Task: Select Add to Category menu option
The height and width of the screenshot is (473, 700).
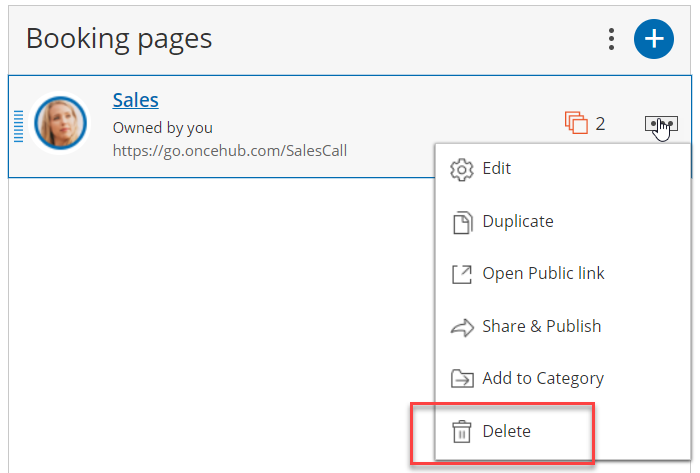Action: coord(542,379)
